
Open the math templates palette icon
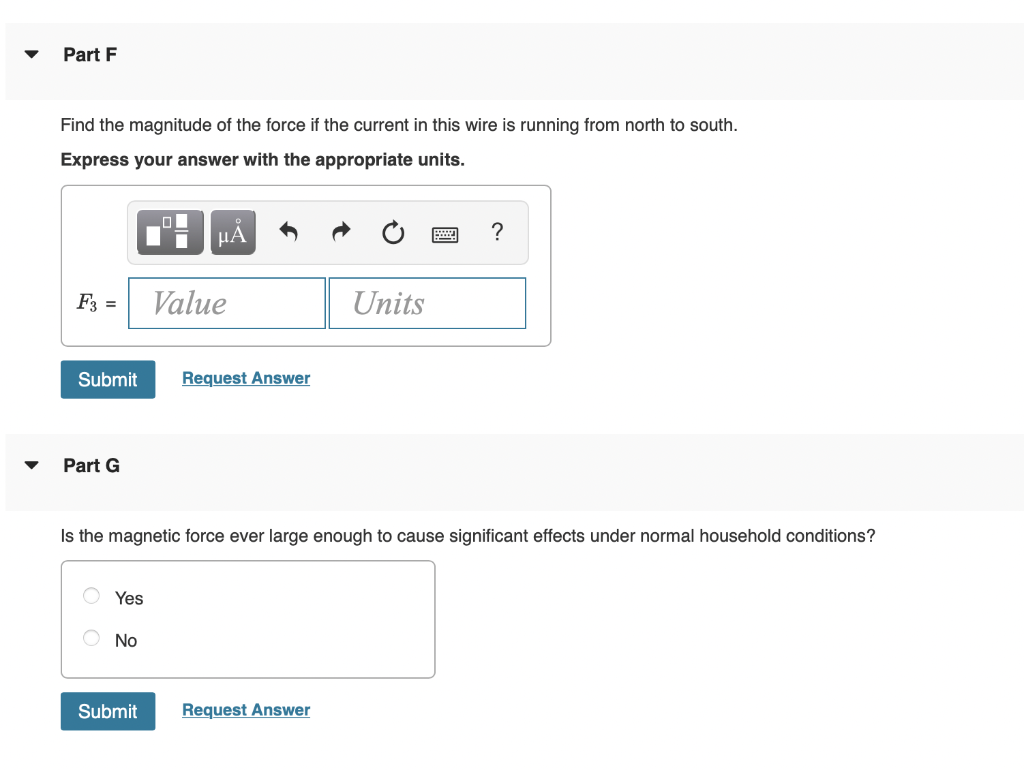[x=169, y=232]
